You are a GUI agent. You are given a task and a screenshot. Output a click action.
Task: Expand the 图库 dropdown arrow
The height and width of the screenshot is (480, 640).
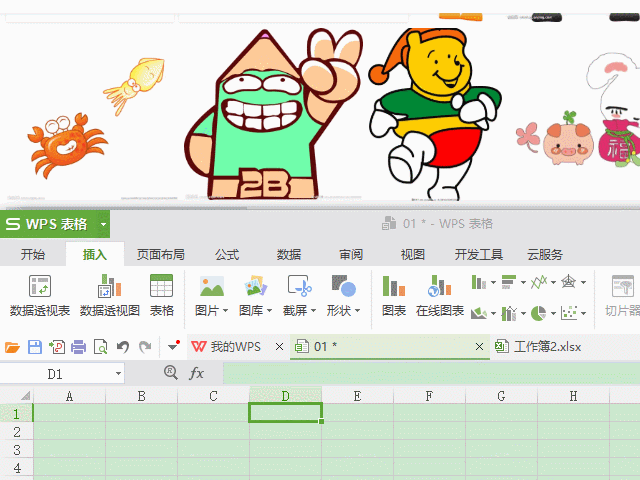[269, 311]
